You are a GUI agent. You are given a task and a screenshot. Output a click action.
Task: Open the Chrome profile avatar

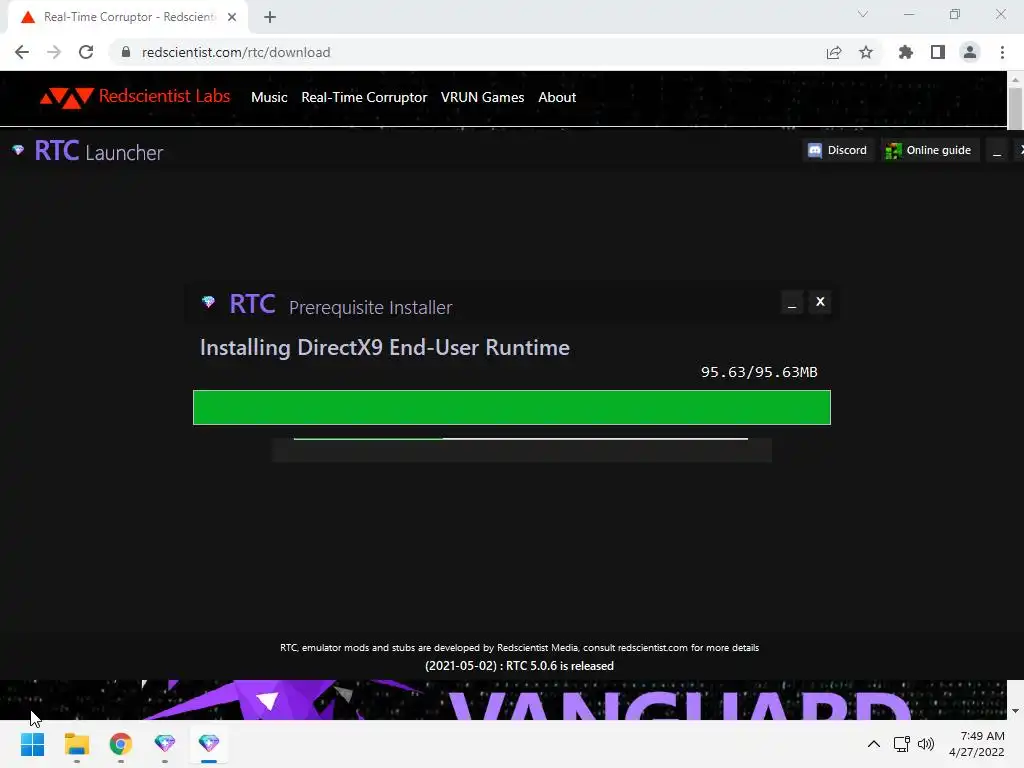coord(970,52)
